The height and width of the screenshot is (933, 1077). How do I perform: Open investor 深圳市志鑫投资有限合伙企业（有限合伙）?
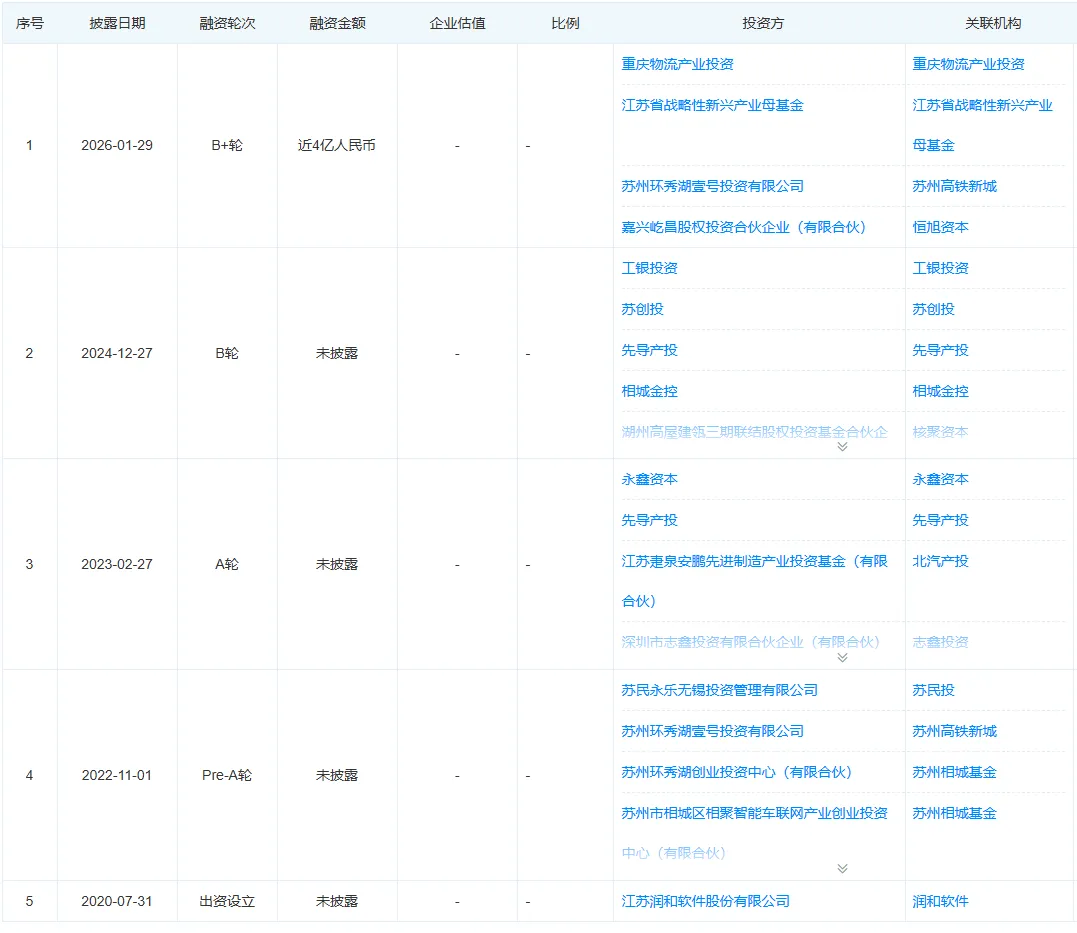[x=751, y=642]
